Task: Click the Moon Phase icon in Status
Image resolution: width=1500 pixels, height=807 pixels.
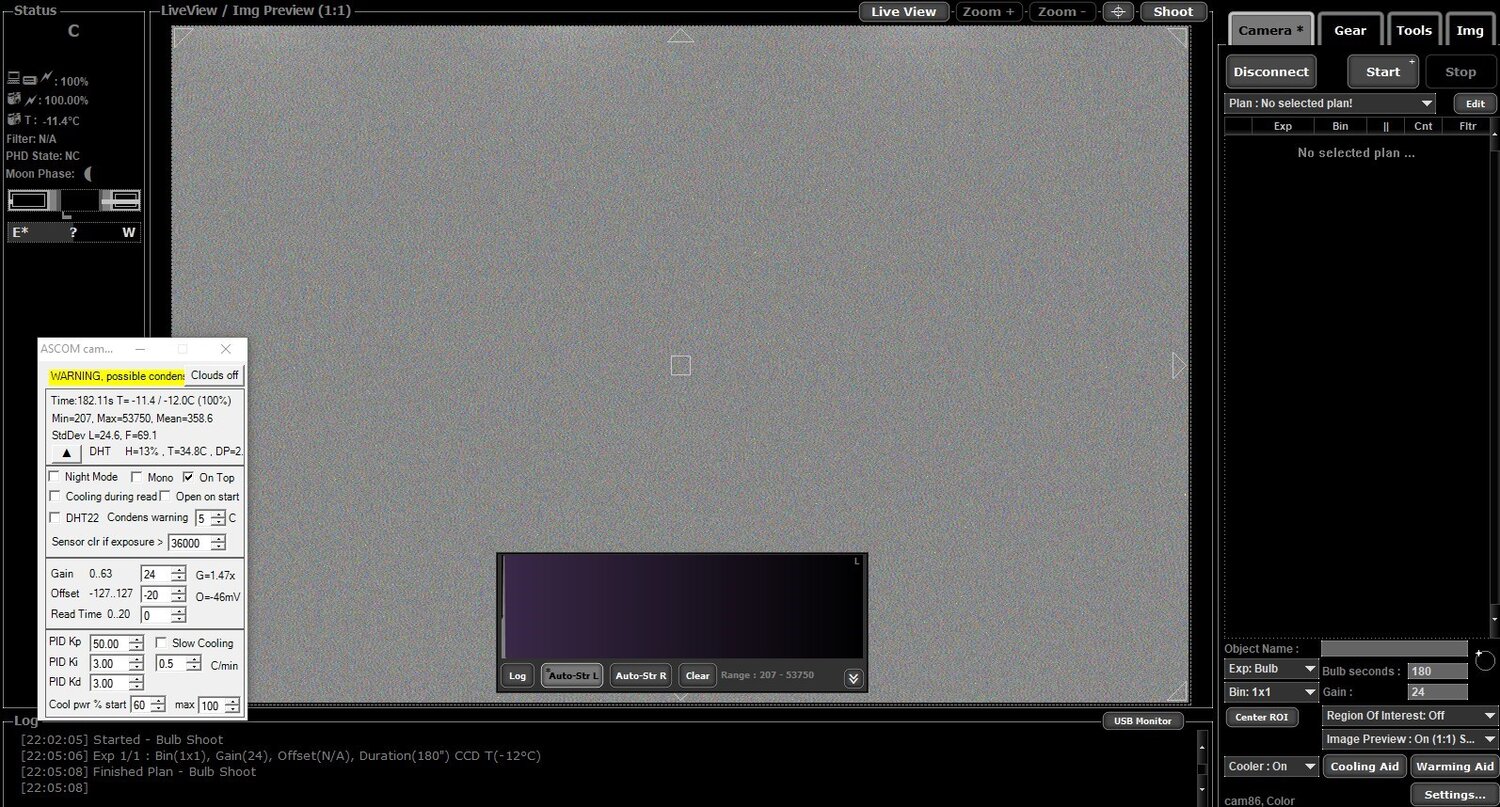Action: [x=89, y=174]
